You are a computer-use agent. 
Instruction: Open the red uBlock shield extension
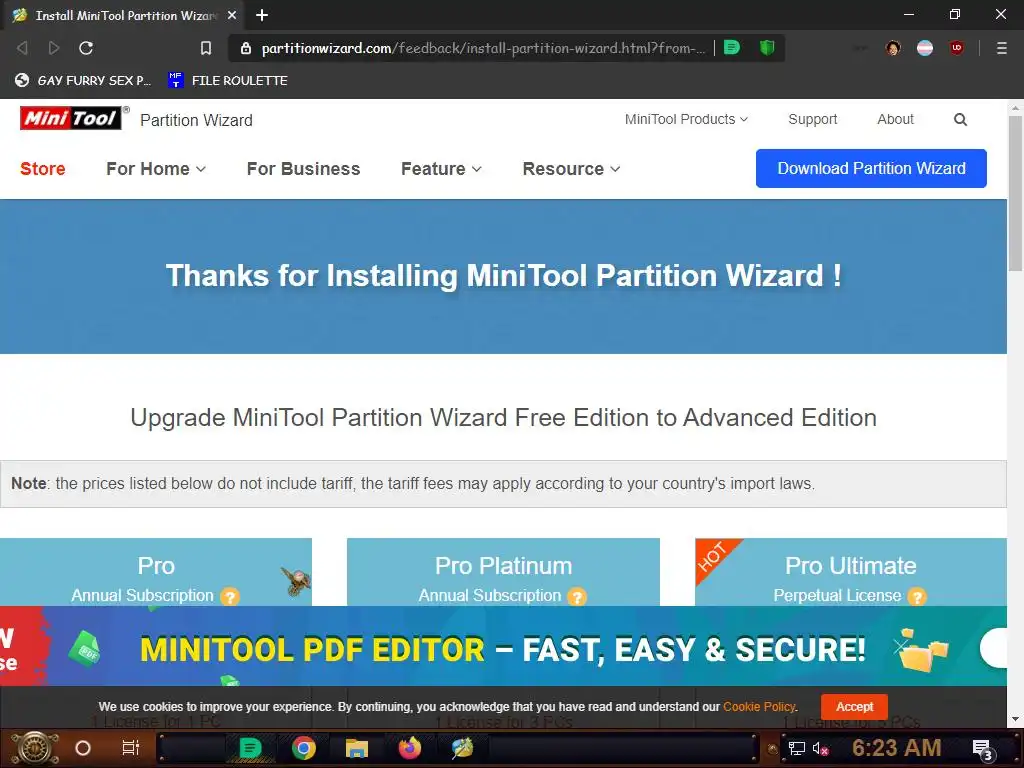click(x=957, y=48)
